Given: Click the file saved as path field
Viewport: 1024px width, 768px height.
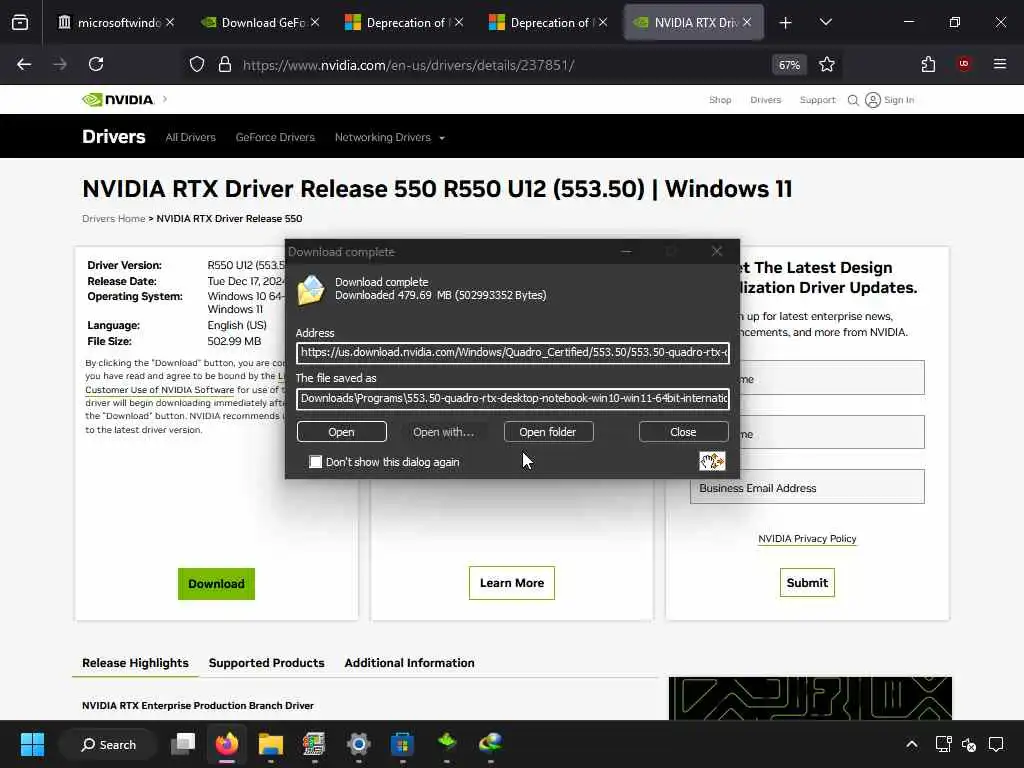Looking at the screenshot, I should click(x=513, y=398).
